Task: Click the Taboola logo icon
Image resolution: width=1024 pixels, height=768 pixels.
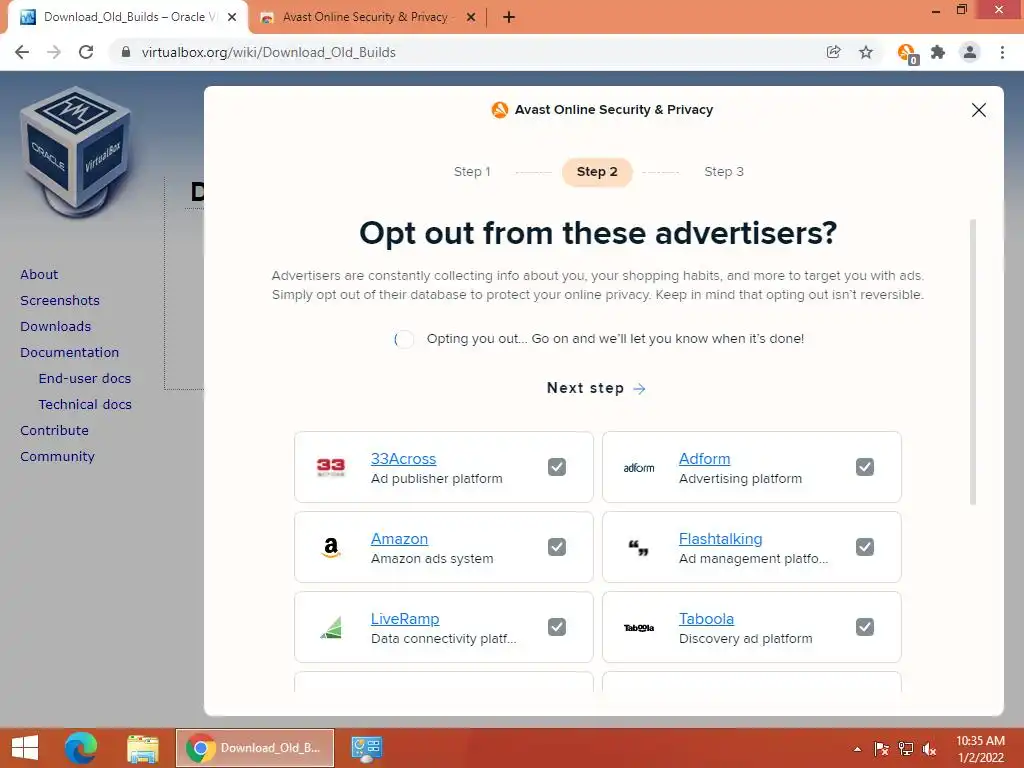Action: click(x=639, y=628)
